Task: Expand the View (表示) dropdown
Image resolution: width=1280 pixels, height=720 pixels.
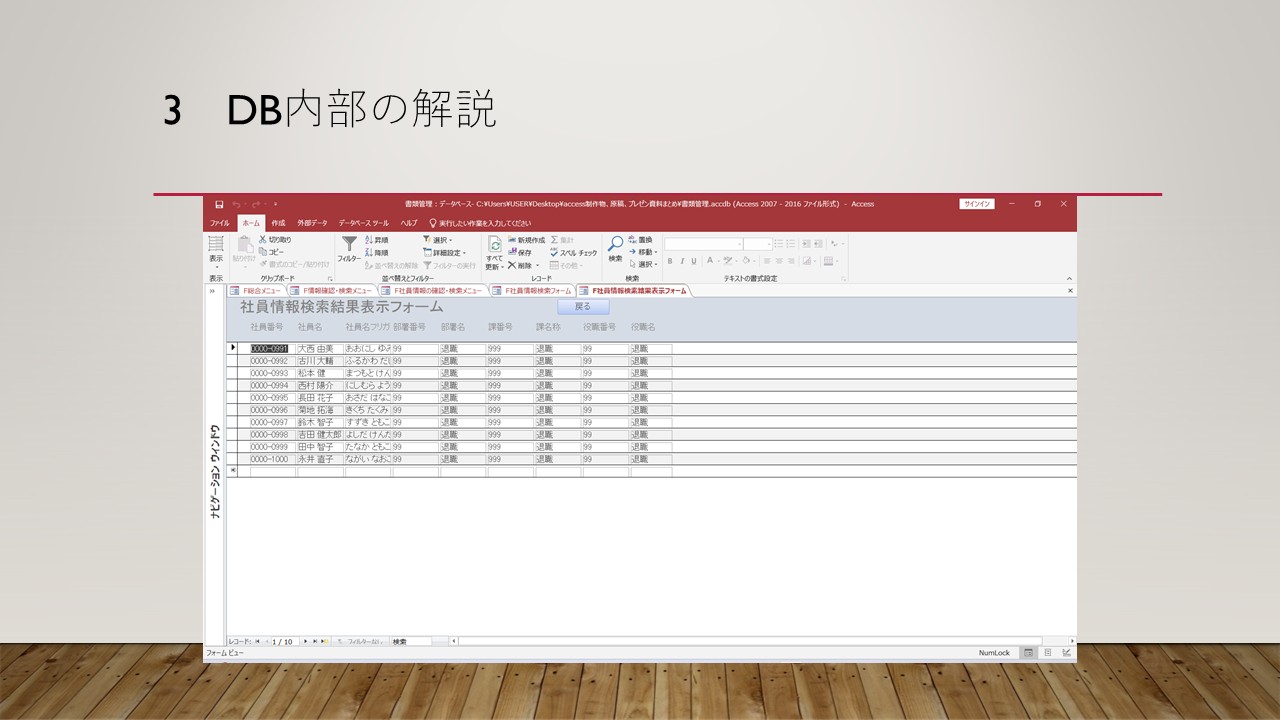Action: [216, 266]
